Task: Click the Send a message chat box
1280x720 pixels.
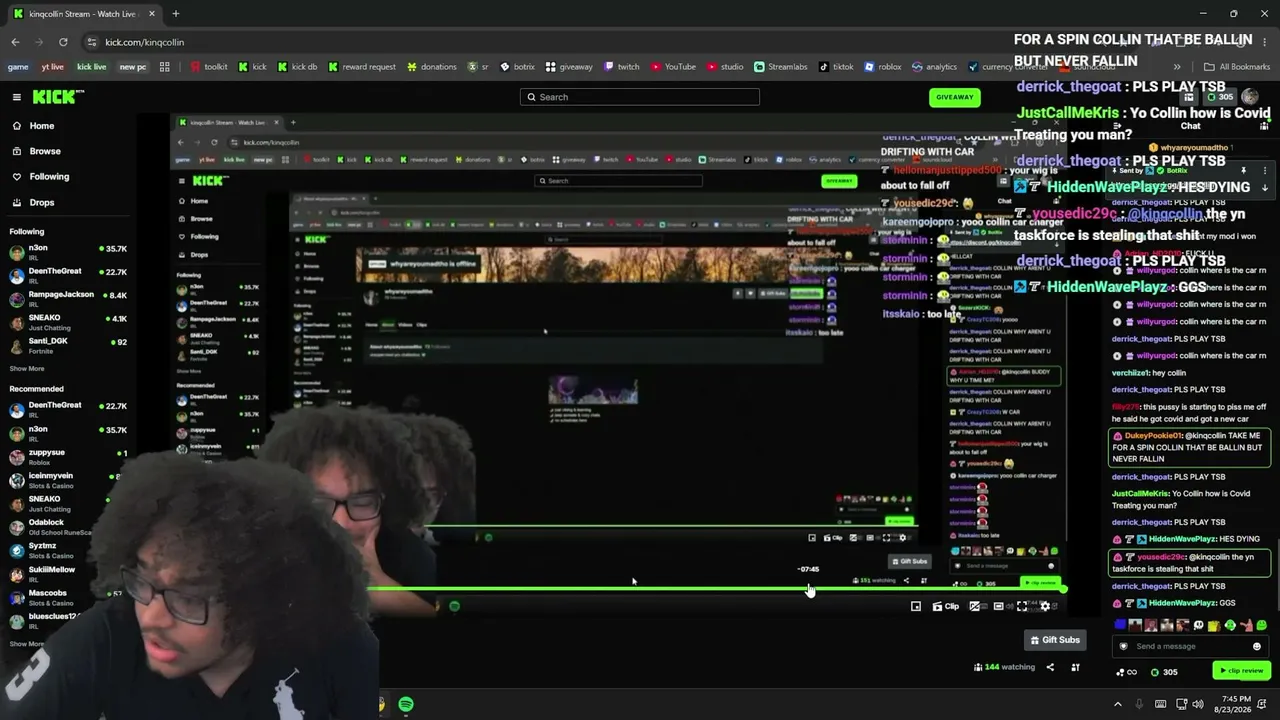Action: click(1190, 646)
